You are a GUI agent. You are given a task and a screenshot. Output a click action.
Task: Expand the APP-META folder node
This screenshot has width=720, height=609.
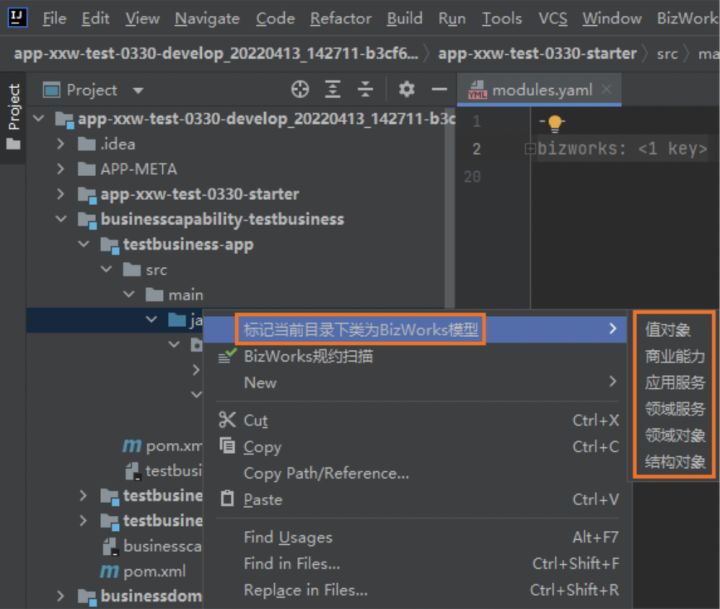[61, 169]
